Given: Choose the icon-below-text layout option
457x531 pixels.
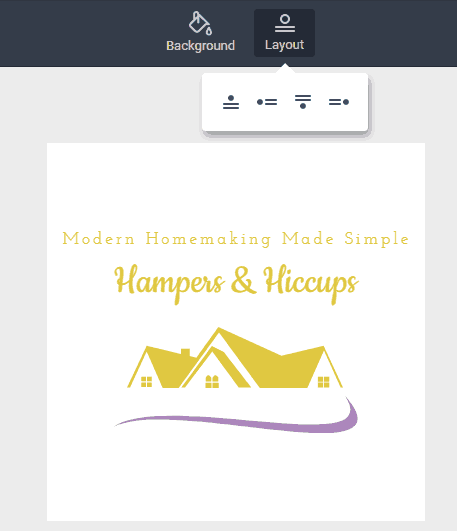Looking at the screenshot, I should [303, 102].
